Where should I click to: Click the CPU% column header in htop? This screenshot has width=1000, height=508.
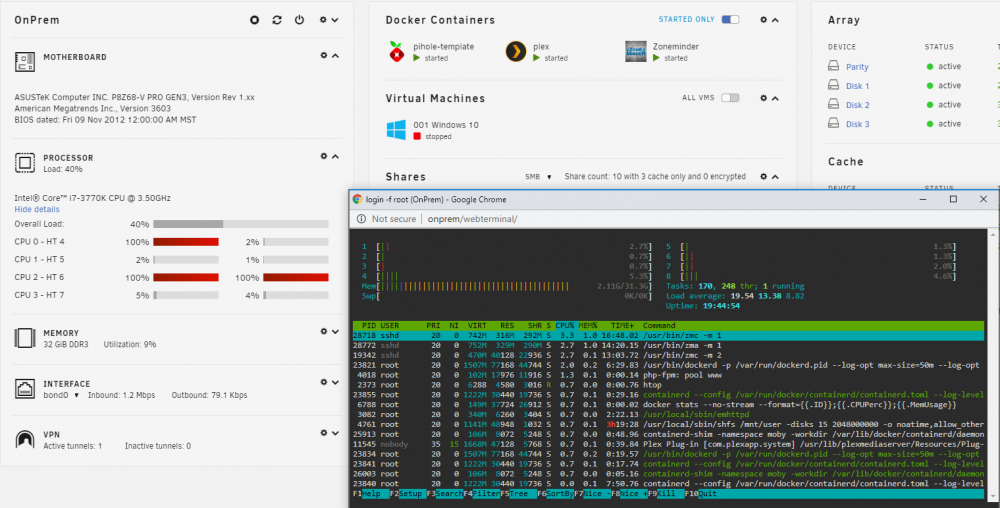click(x=564, y=325)
